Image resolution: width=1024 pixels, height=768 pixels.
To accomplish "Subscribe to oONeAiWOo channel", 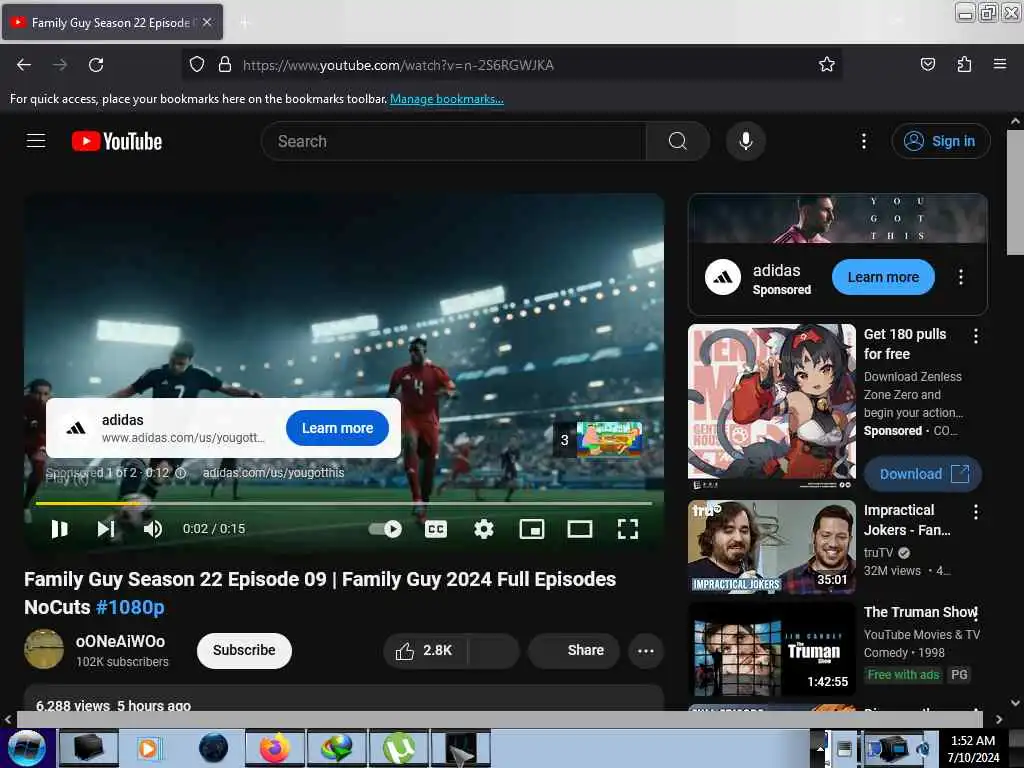I will (x=244, y=650).
